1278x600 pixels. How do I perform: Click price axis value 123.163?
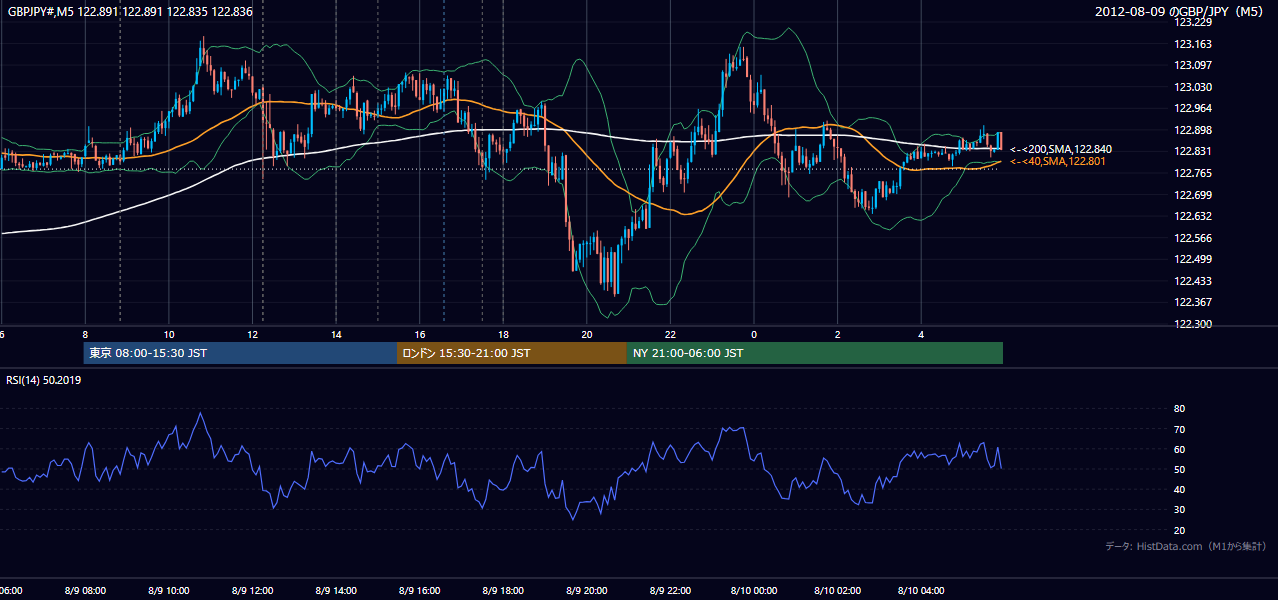1194,44
